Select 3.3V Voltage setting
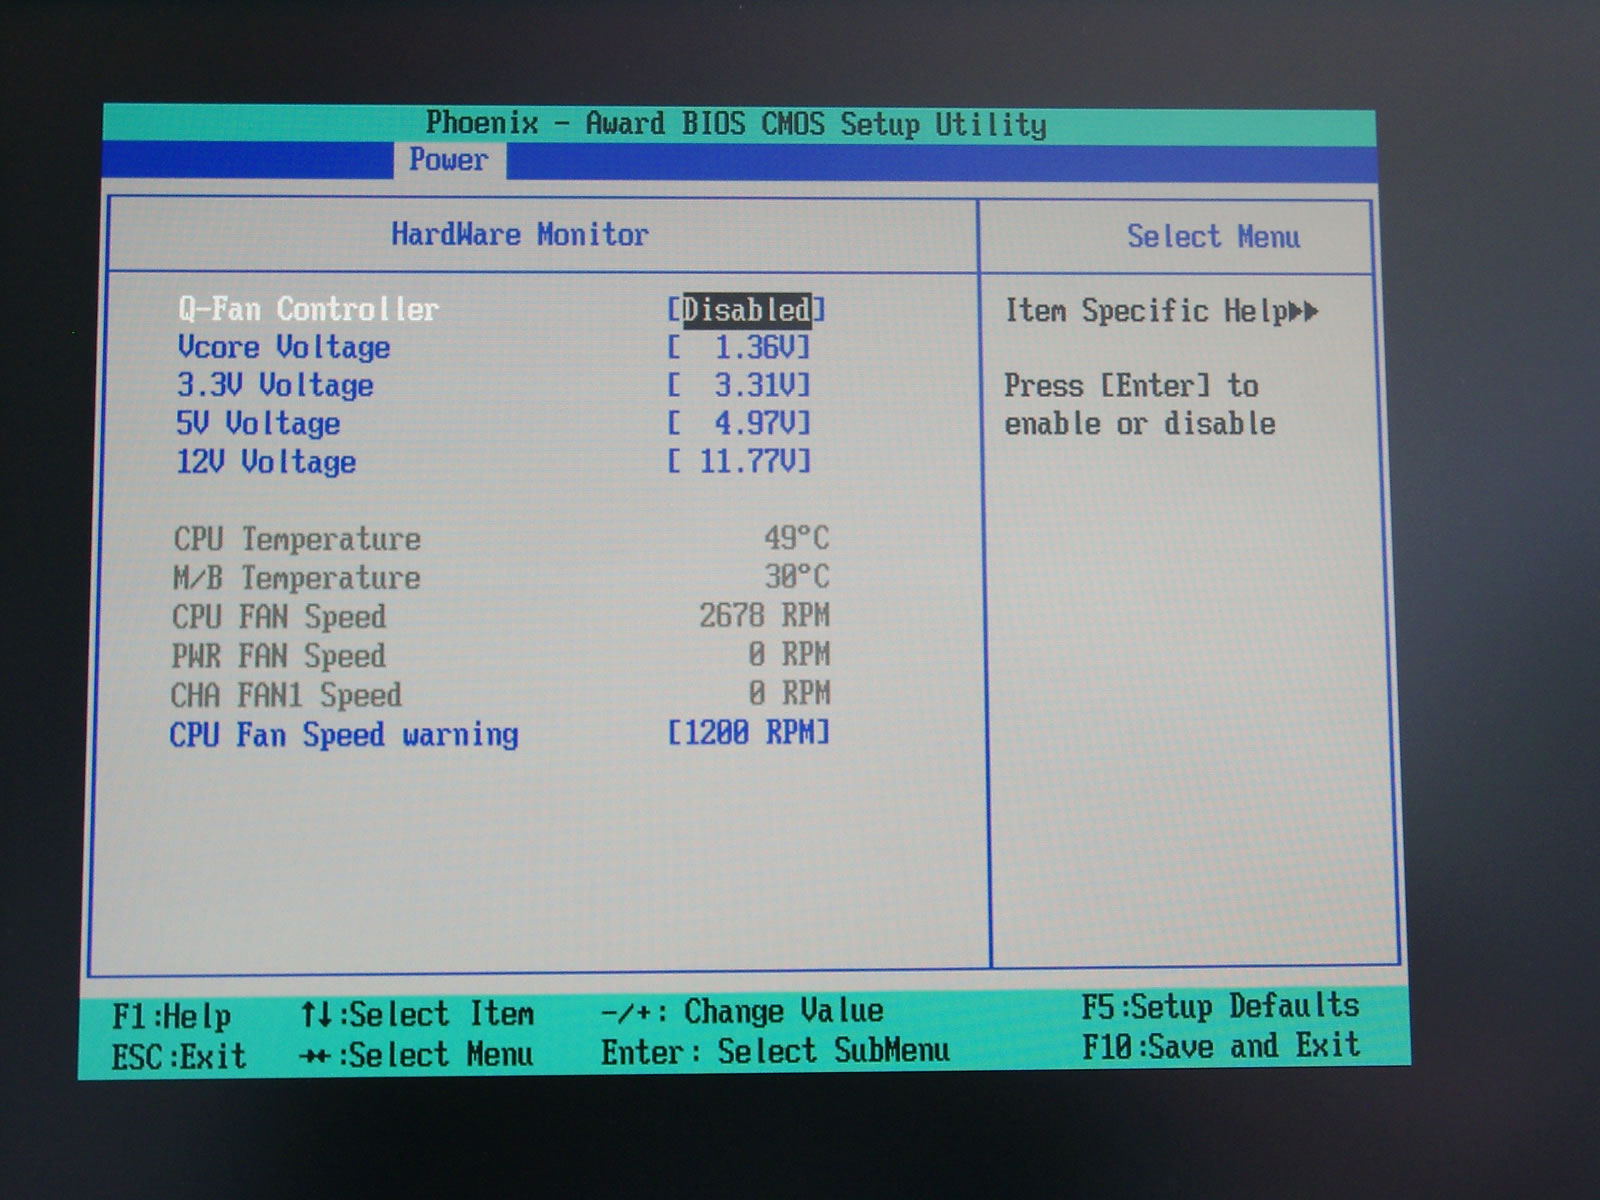This screenshot has width=1600, height=1200. 275,385
